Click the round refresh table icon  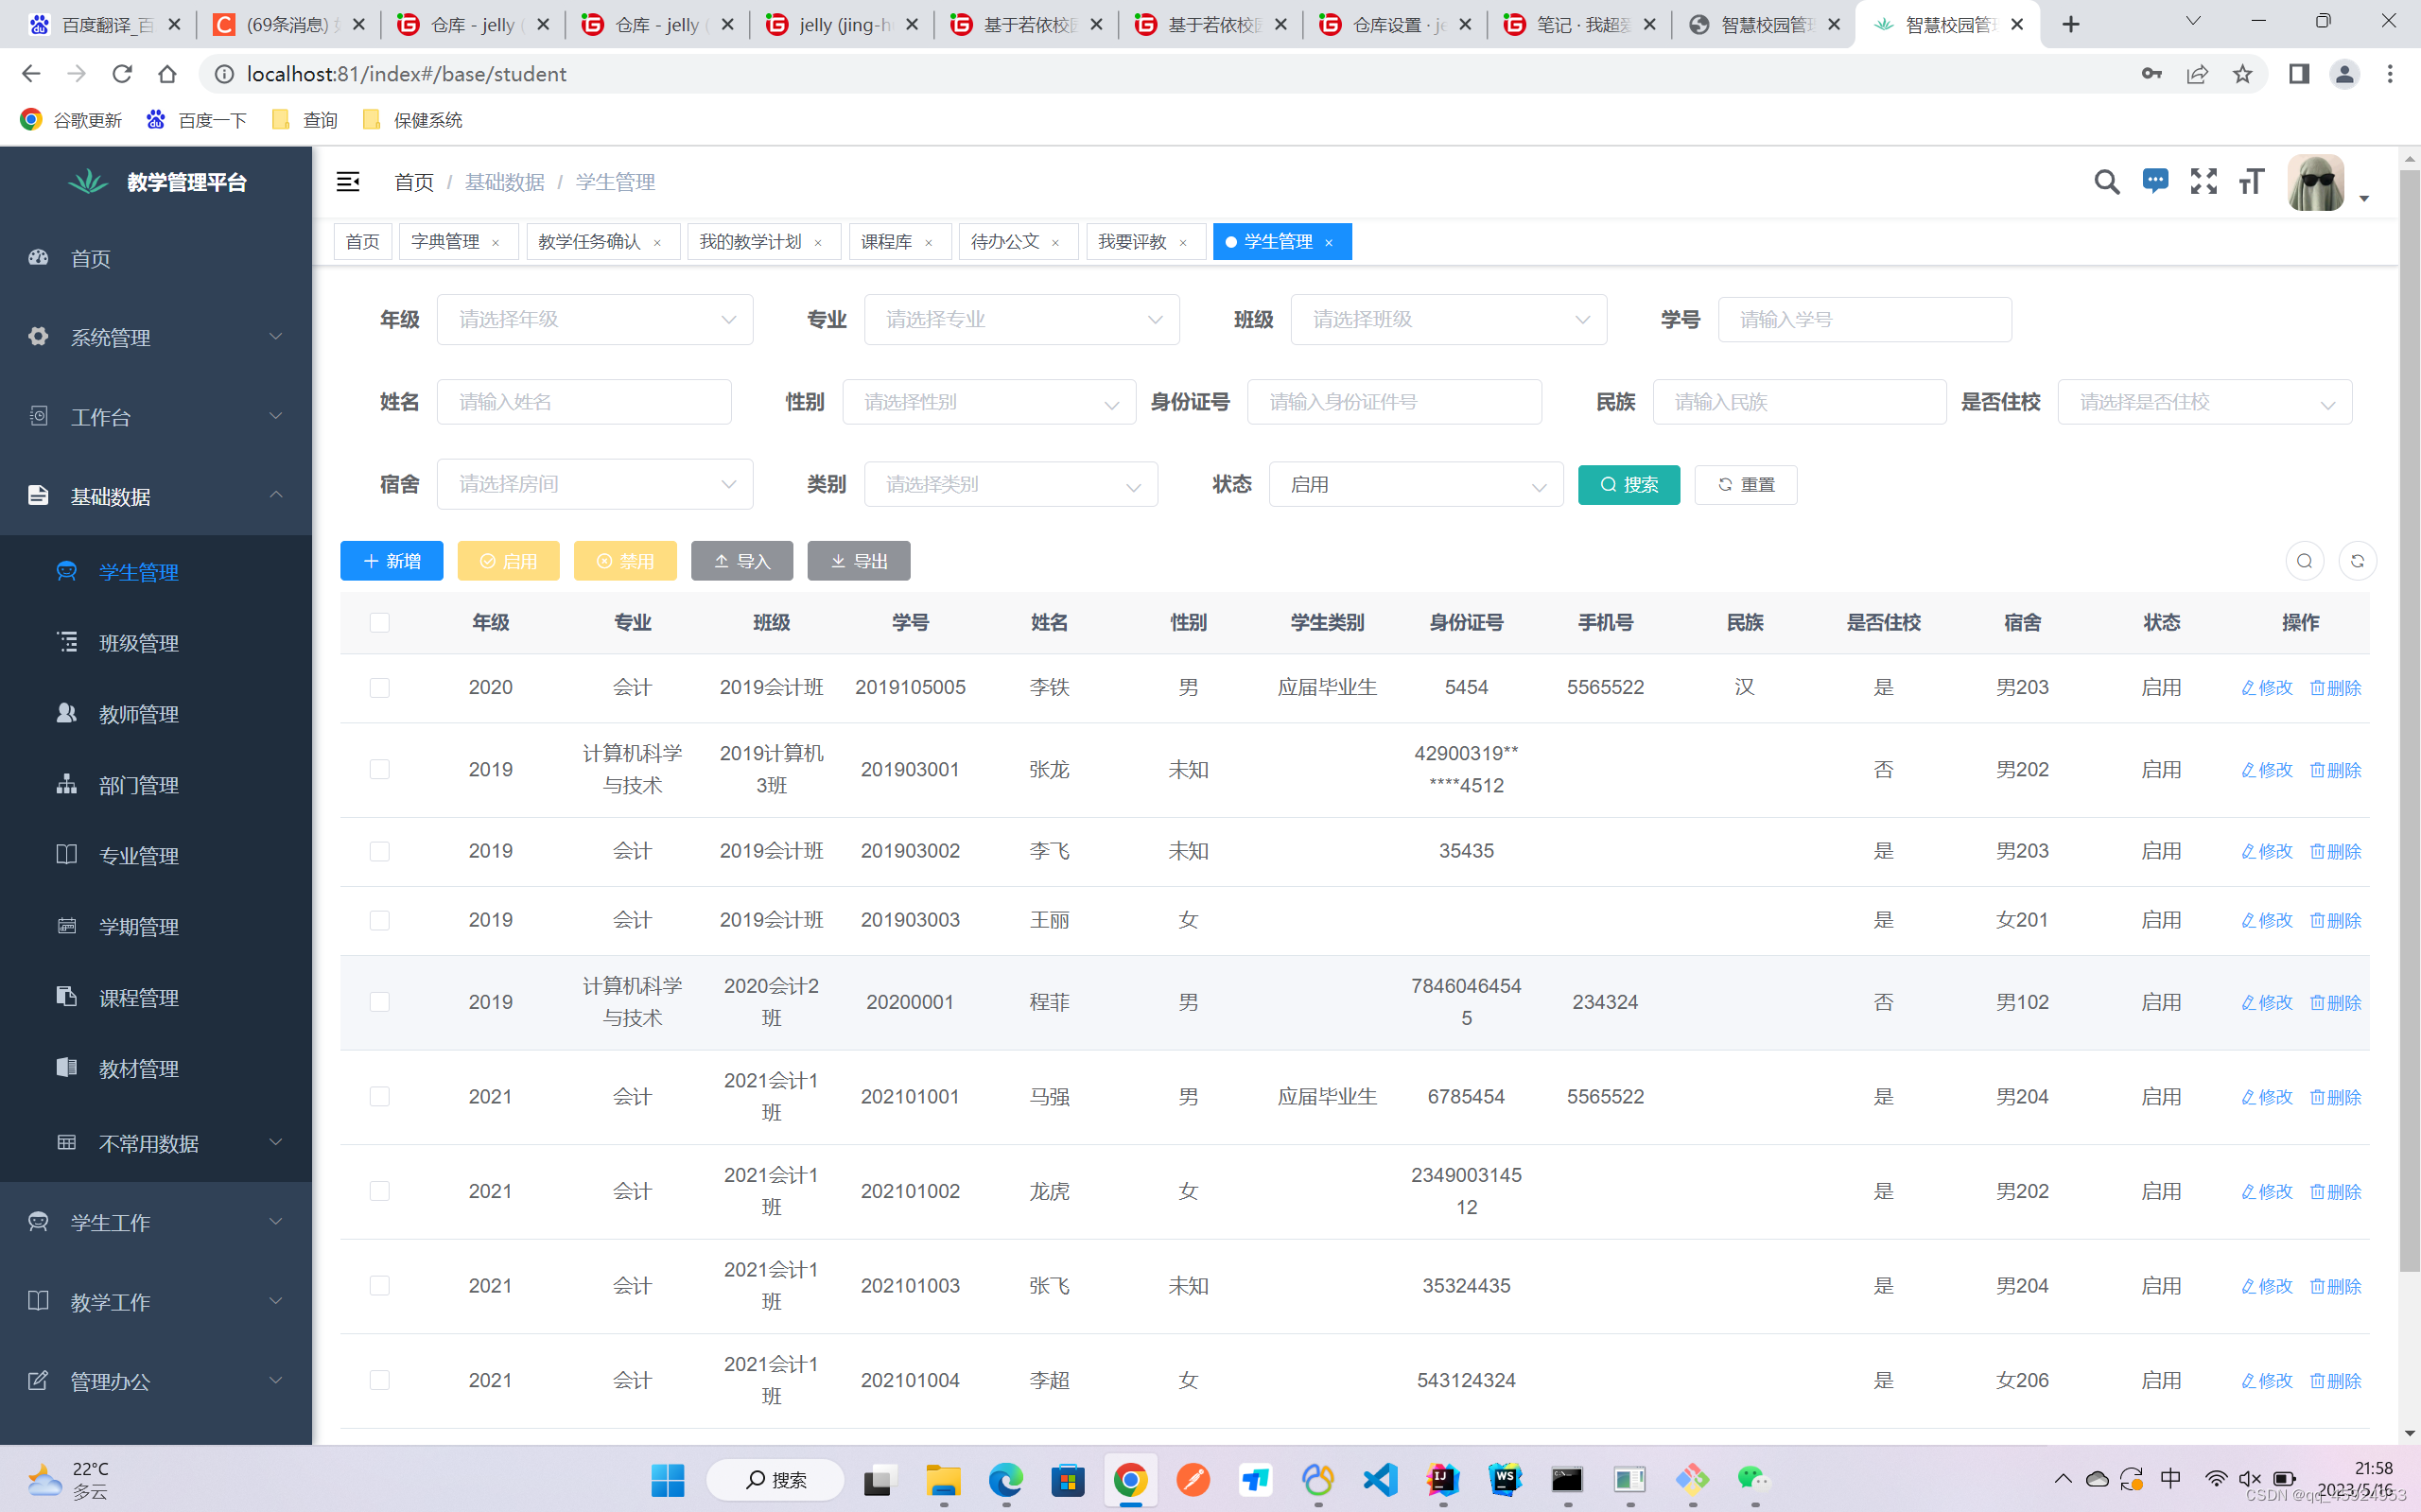(x=2357, y=561)
